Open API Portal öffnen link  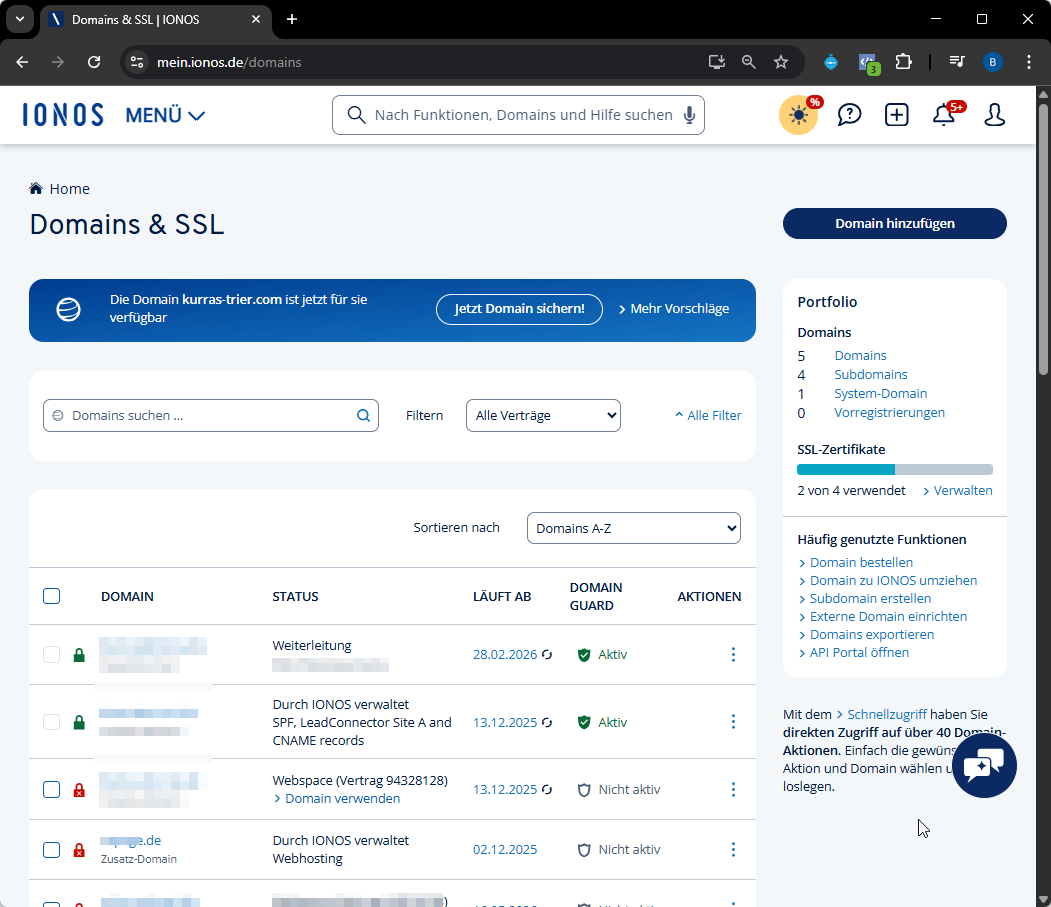[x=854, y=653]
